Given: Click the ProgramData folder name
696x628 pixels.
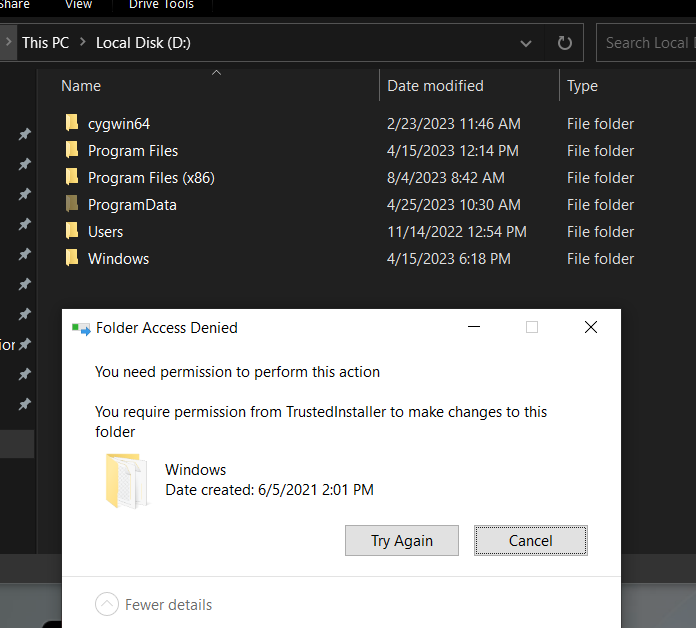Looking at the screenshot, I should 132,205.
